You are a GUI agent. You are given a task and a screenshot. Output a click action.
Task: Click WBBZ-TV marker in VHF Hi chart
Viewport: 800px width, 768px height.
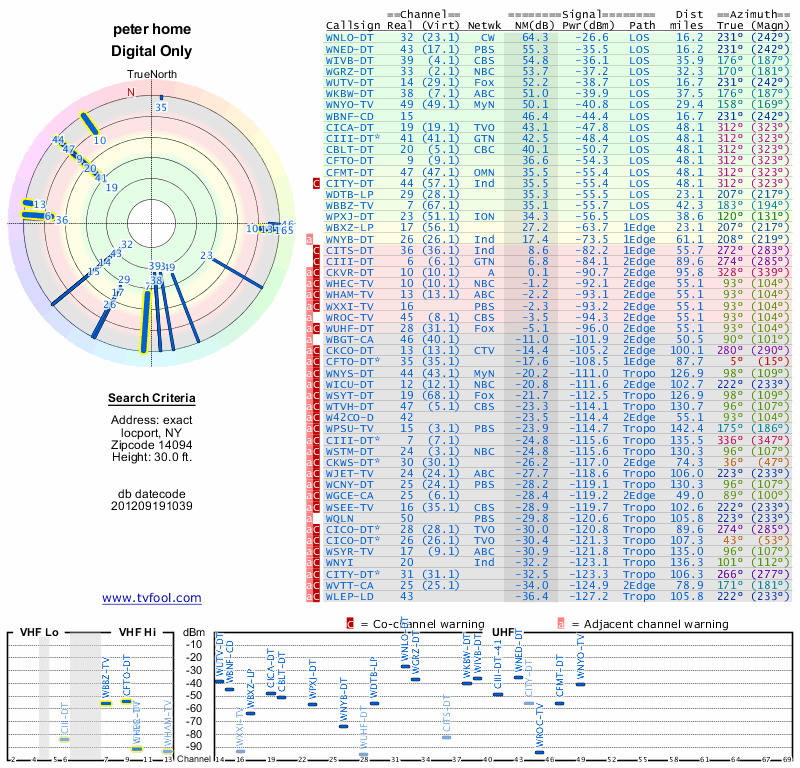coord(106,704)
